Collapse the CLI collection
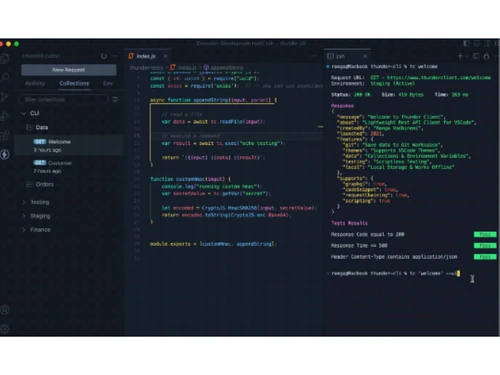 24,113
